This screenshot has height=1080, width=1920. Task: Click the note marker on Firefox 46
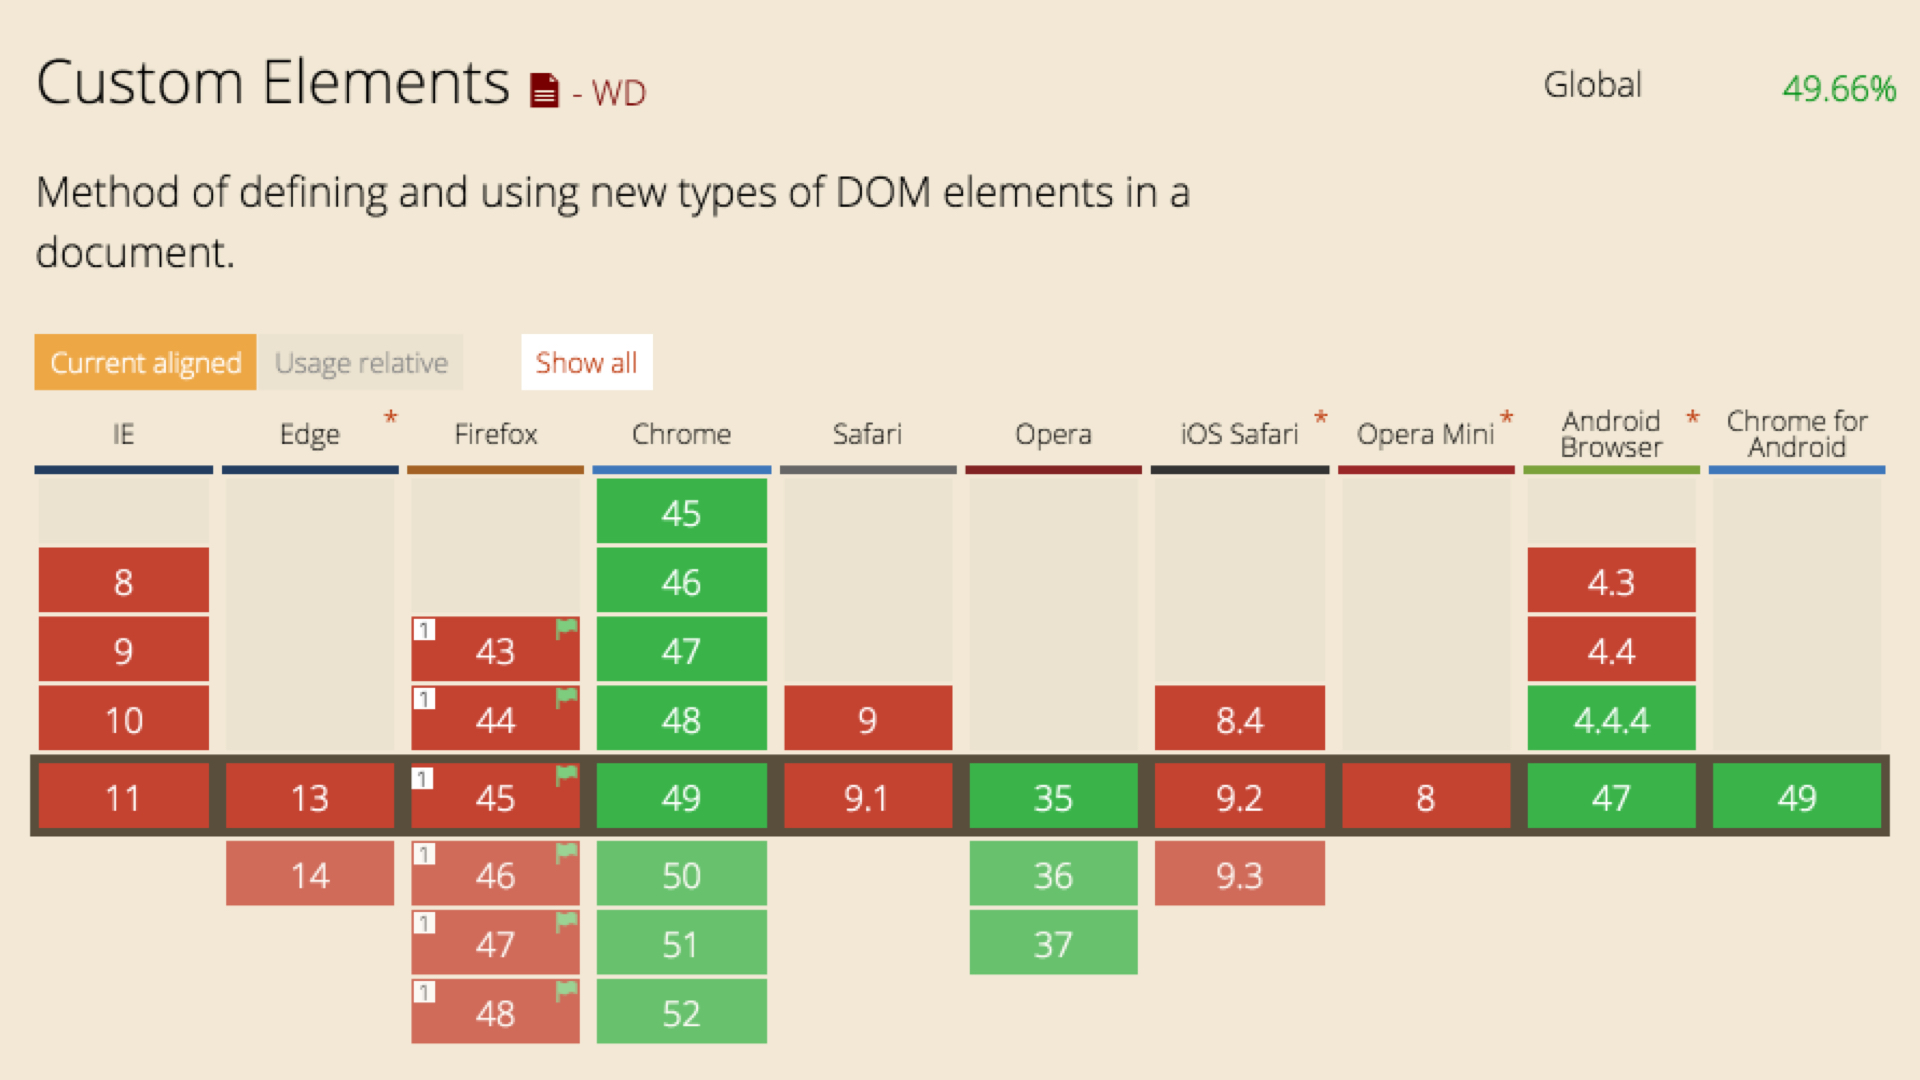coord(425,855)
